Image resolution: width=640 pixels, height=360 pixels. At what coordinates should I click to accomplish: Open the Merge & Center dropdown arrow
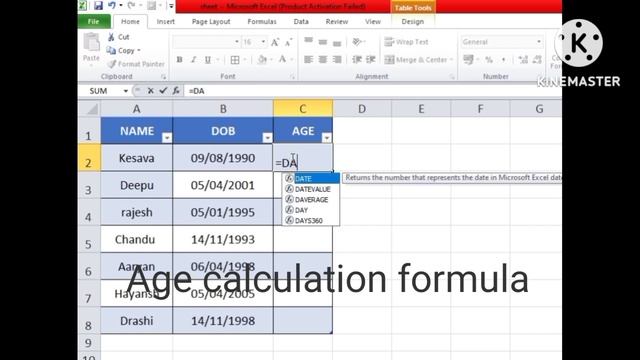(451, 60)
